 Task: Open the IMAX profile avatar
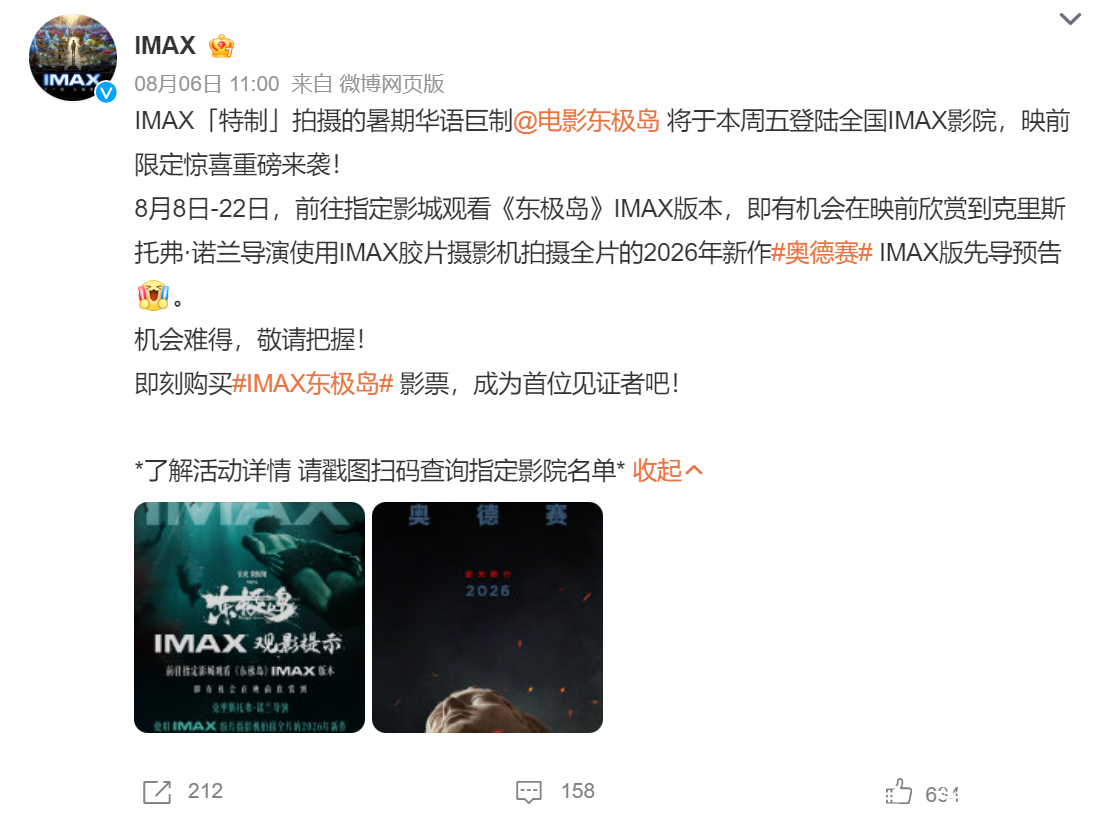click(73, 58)
